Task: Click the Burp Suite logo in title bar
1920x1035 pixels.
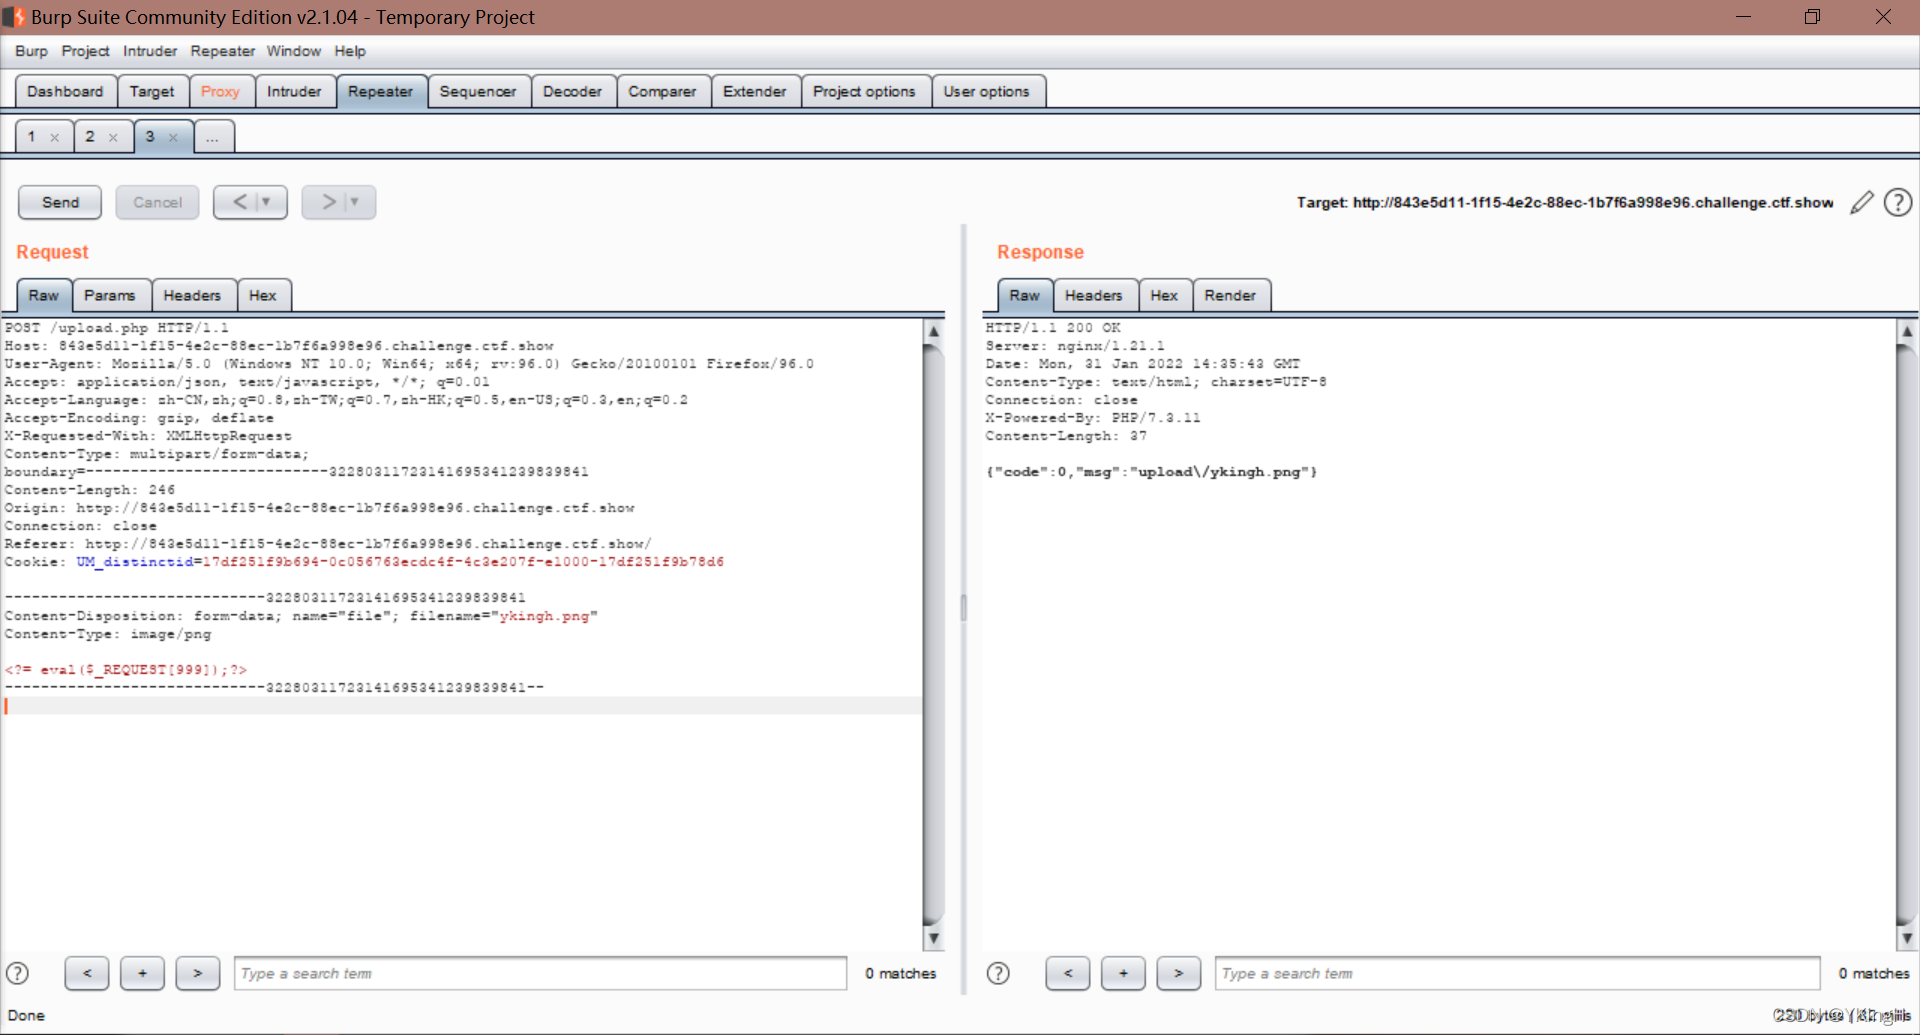Action: [x=14, y=17]
